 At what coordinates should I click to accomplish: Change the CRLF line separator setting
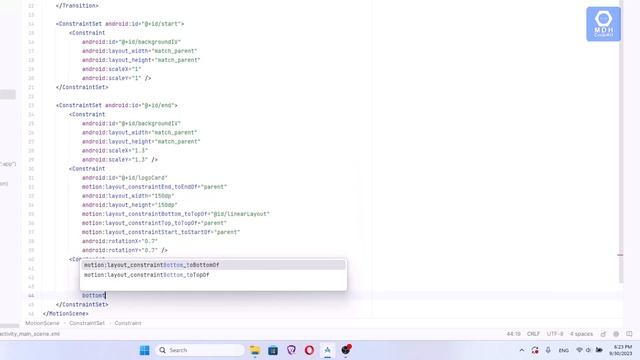[533, 333]
